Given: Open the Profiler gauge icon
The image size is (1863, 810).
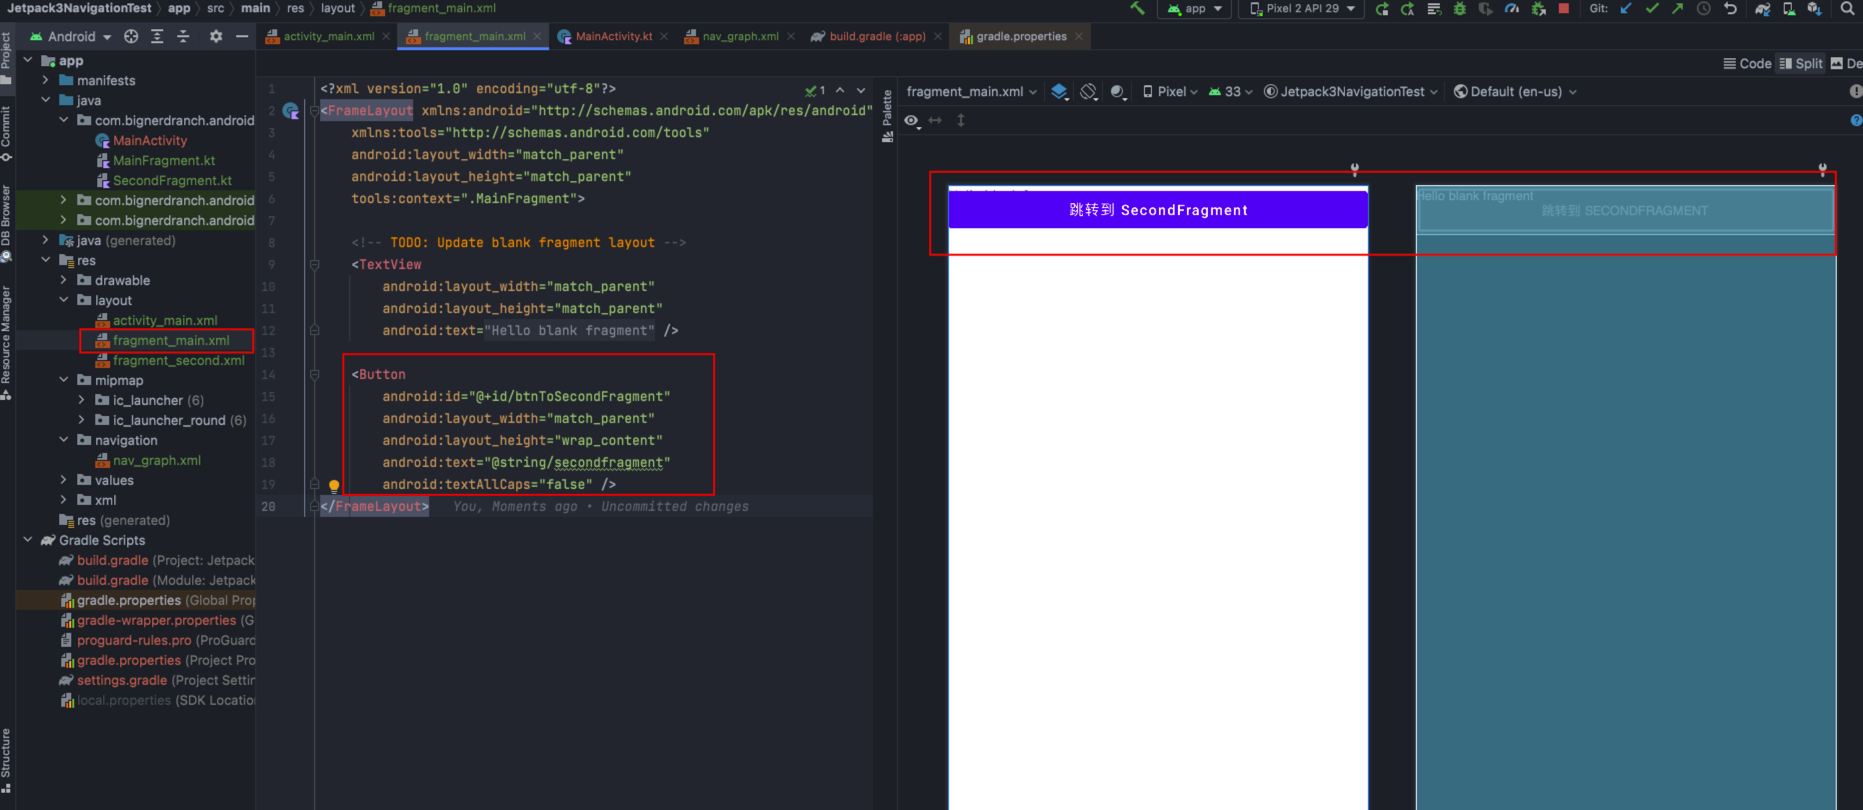Looking at the screenshot, I should (1512, 8).
